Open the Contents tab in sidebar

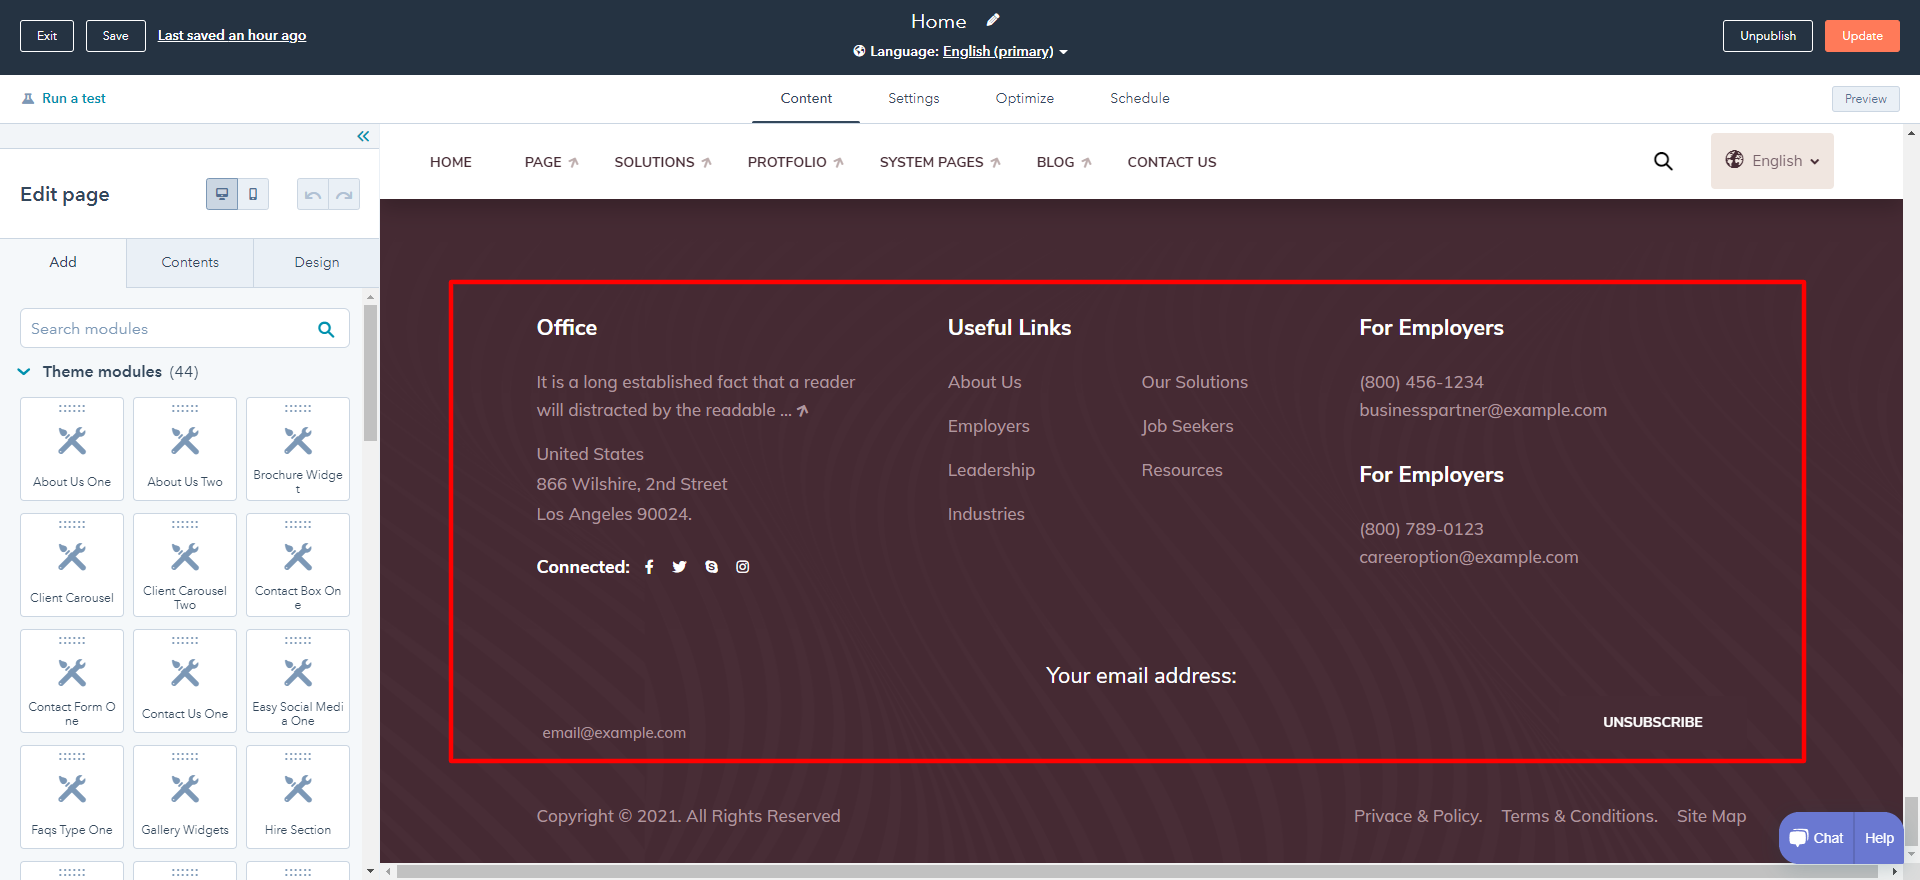pyautogui.click(x=190, y=262)
